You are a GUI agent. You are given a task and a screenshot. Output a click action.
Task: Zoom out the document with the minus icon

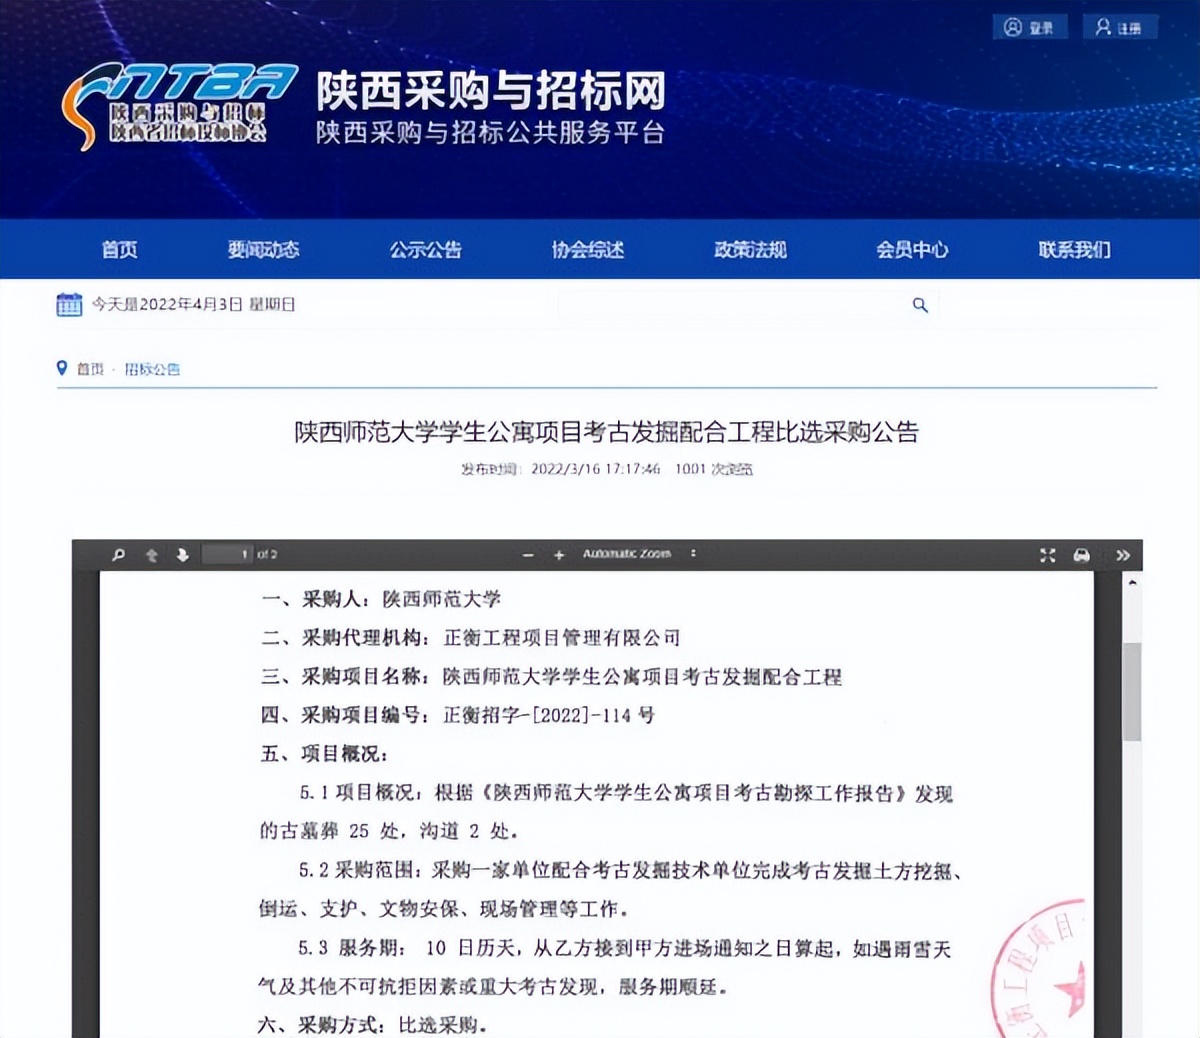[527, 553]
